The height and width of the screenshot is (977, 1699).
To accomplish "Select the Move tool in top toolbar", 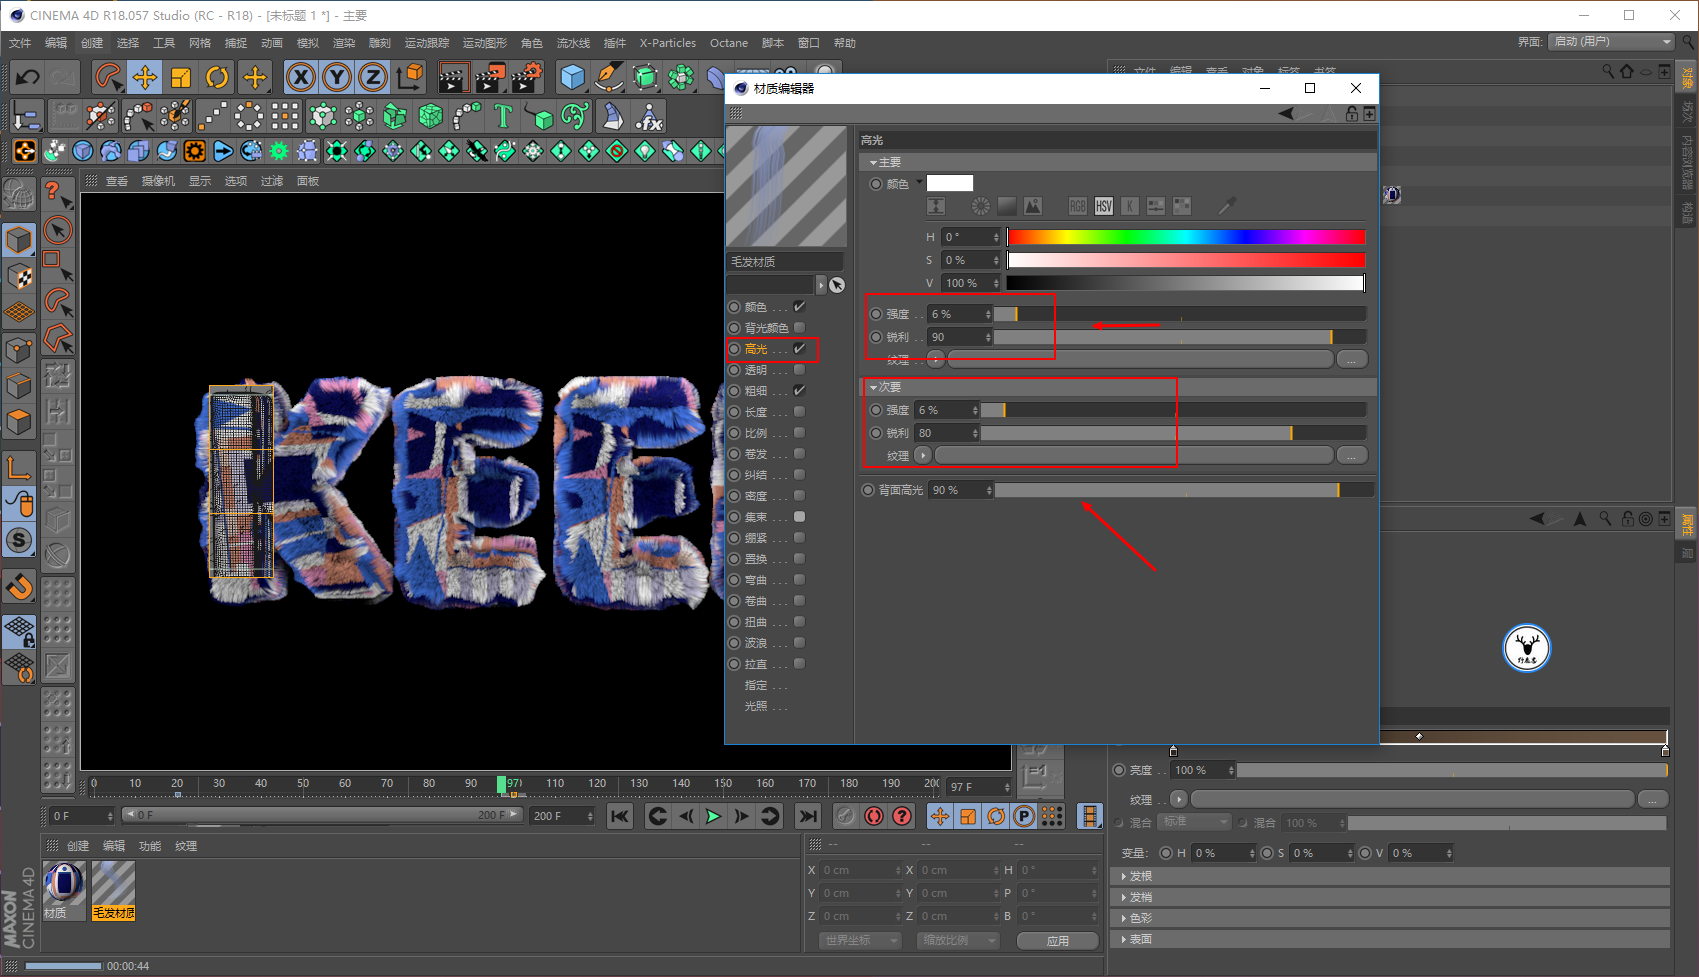I will pyautogui.click(x=145, y=77).
